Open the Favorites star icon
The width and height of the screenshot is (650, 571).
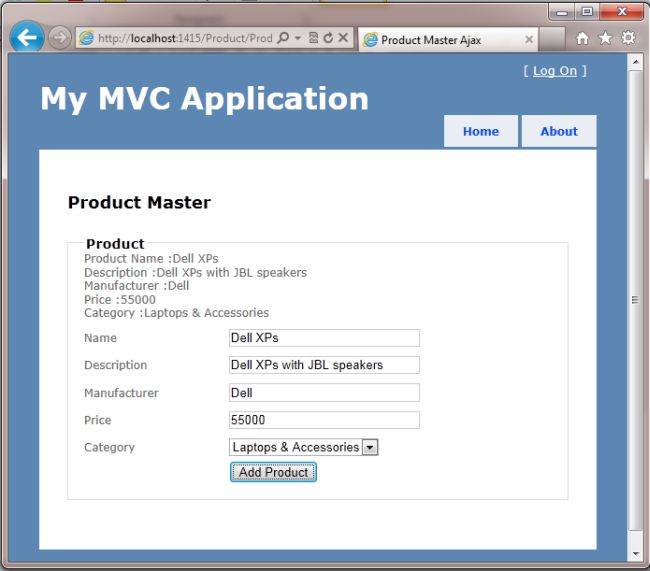(x=605, y=38)
